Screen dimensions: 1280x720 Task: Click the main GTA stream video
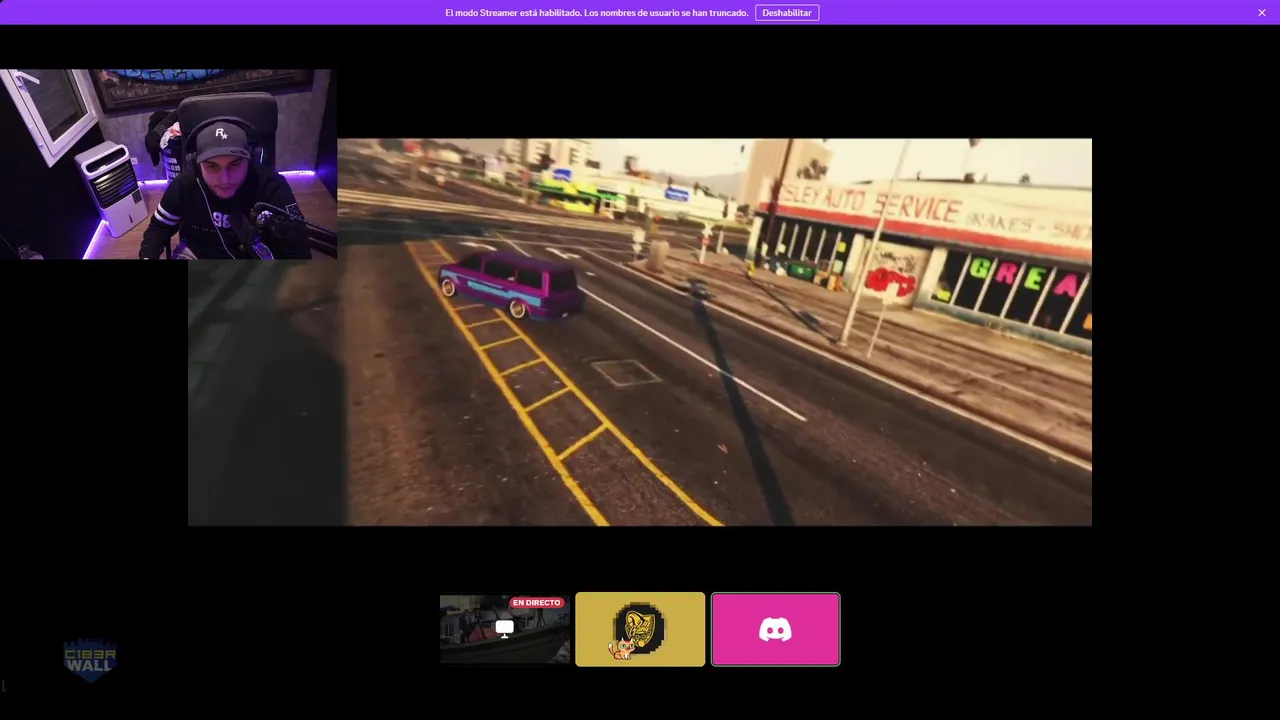pyautogui.click(x=640, y=332)
